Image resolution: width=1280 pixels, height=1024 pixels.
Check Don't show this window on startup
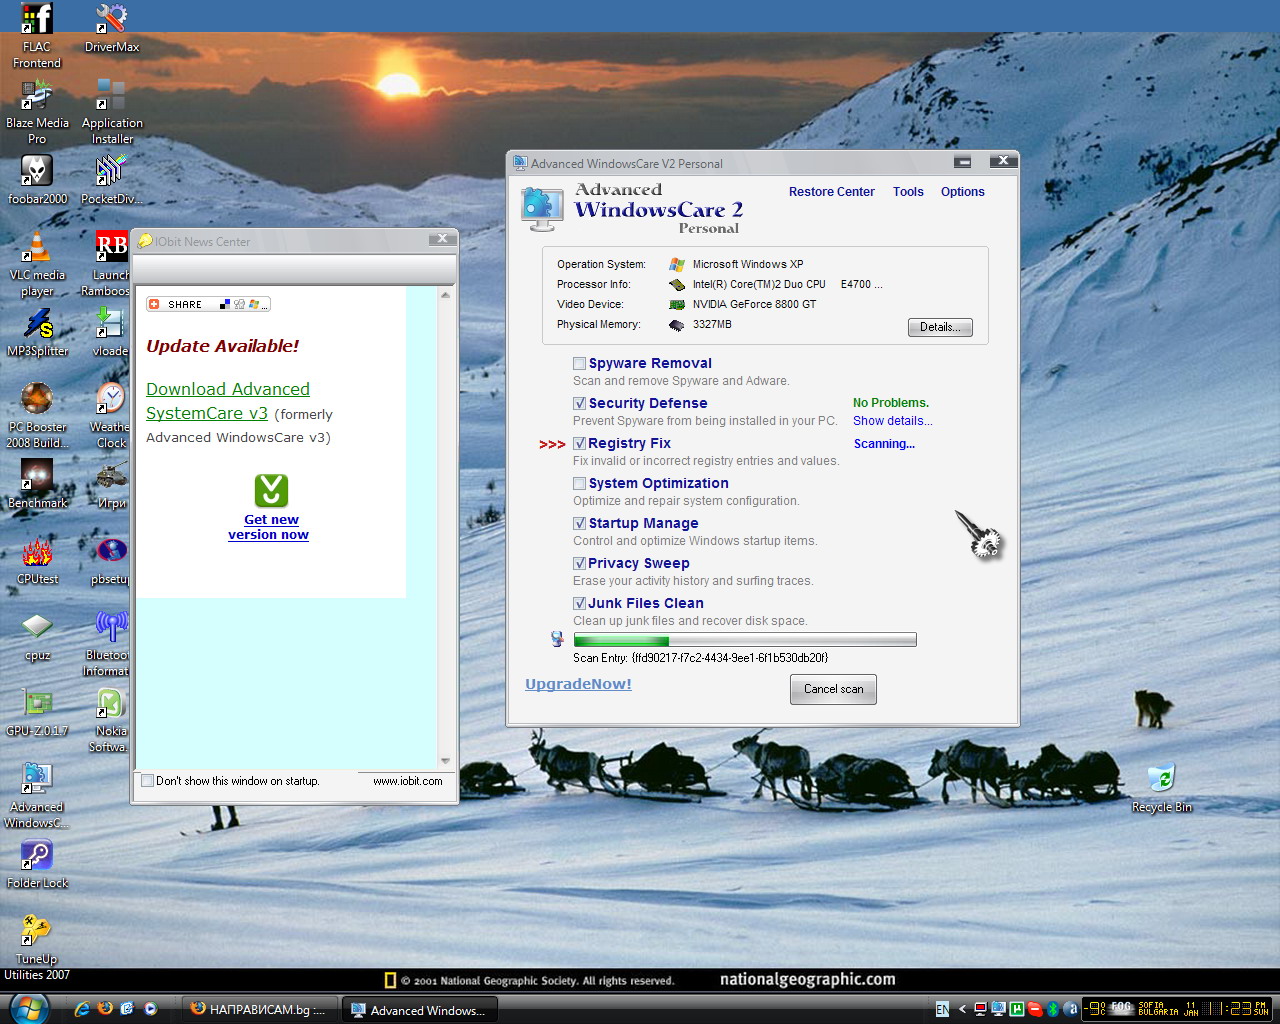[148, 781]
